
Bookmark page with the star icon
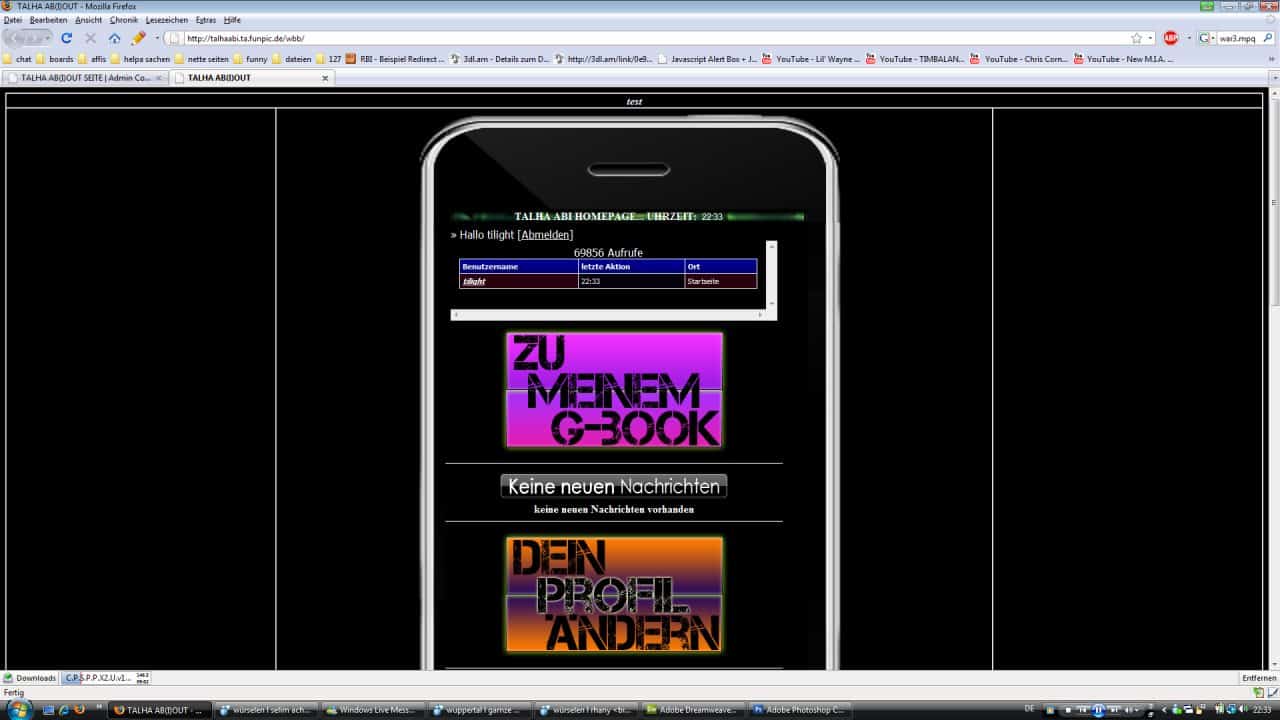(x=1136, y=38)
